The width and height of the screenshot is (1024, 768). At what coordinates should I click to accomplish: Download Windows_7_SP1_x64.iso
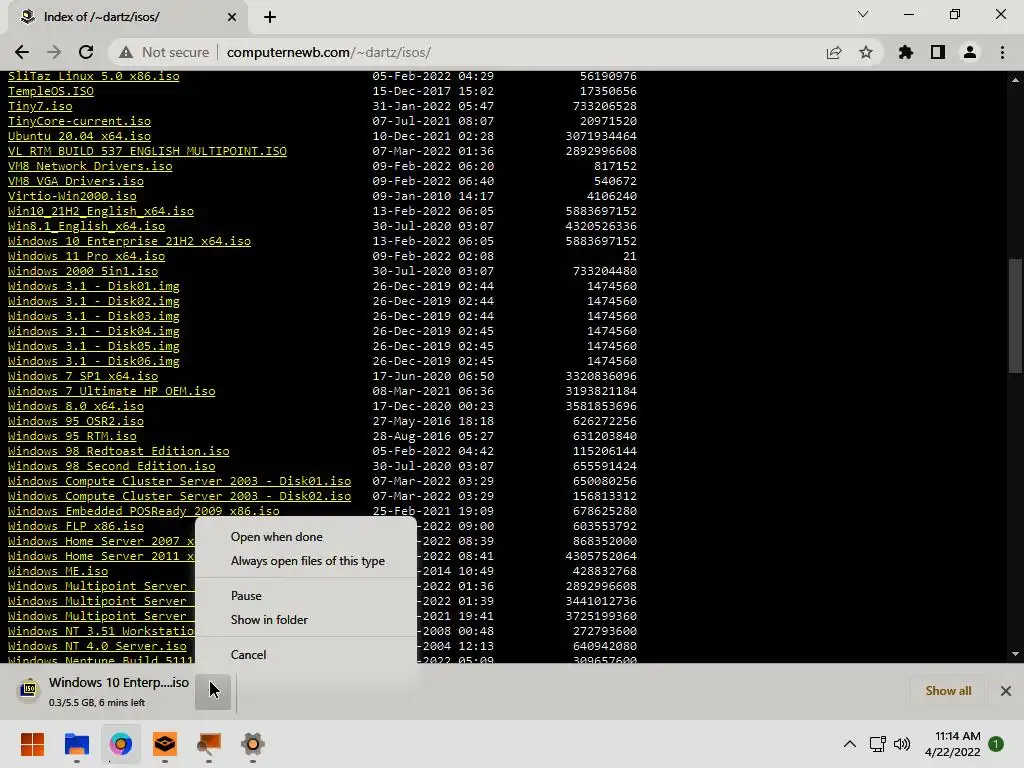83,377
